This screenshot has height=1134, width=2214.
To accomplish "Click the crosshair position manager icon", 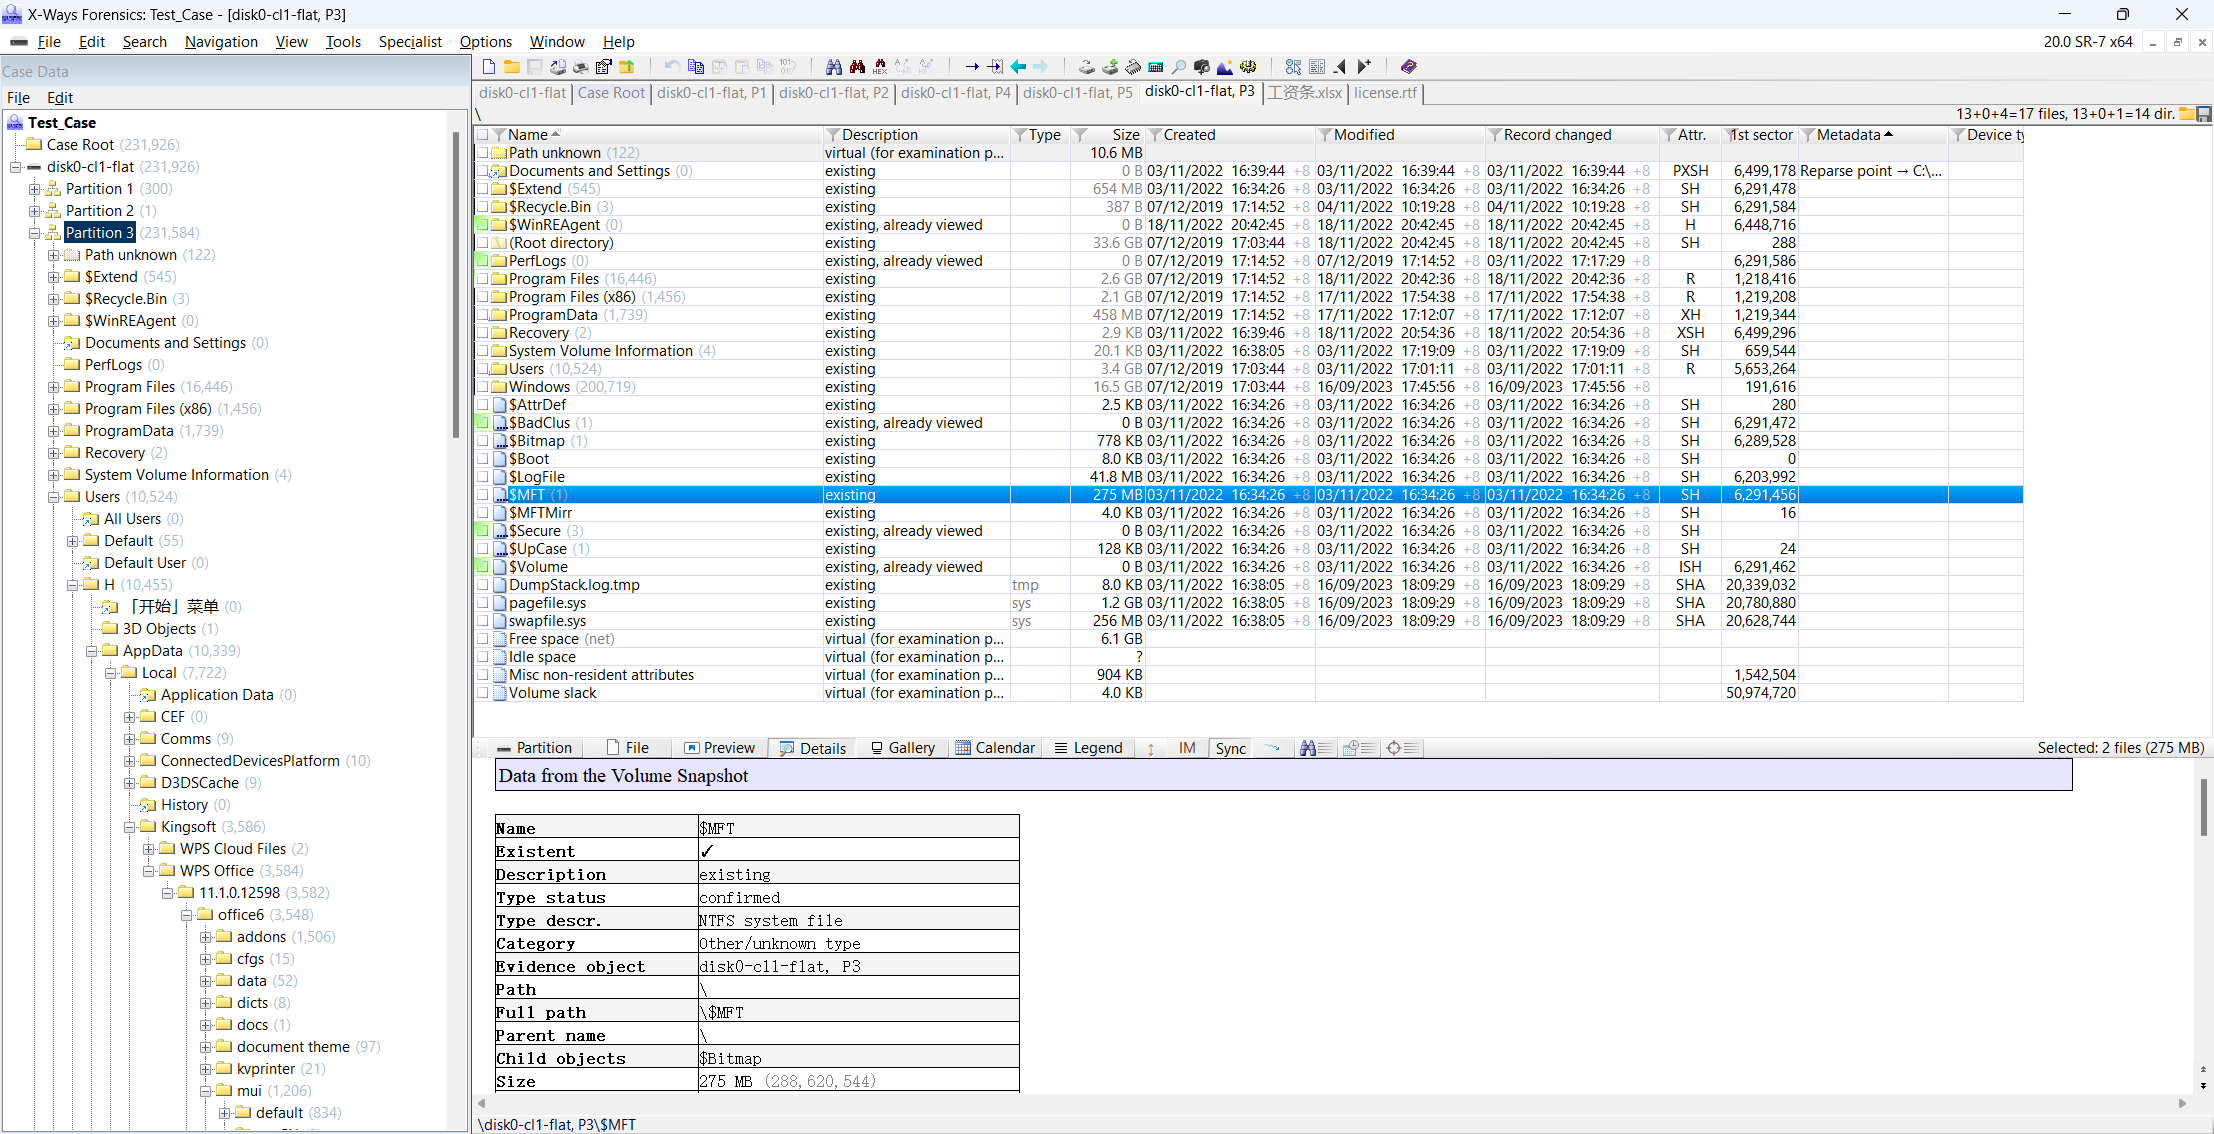I will click(1403, 748).
